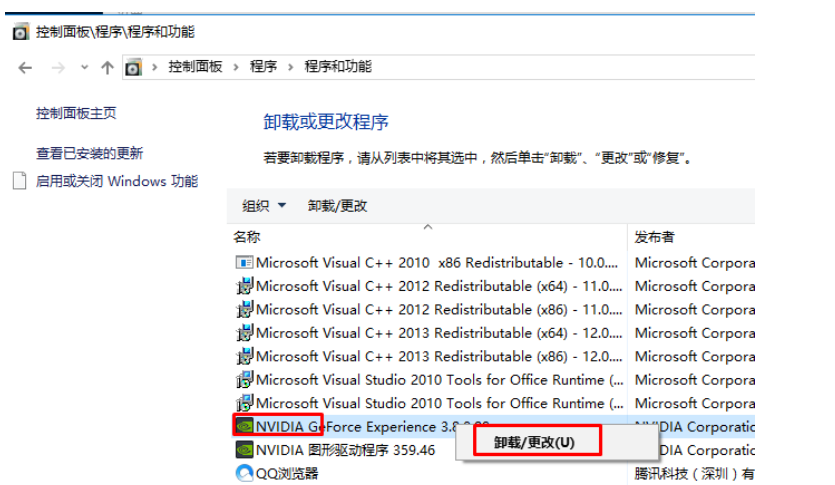835x485 pixels.
Task: Click the title bar Programs and Features icon
Action: point(20,32)
